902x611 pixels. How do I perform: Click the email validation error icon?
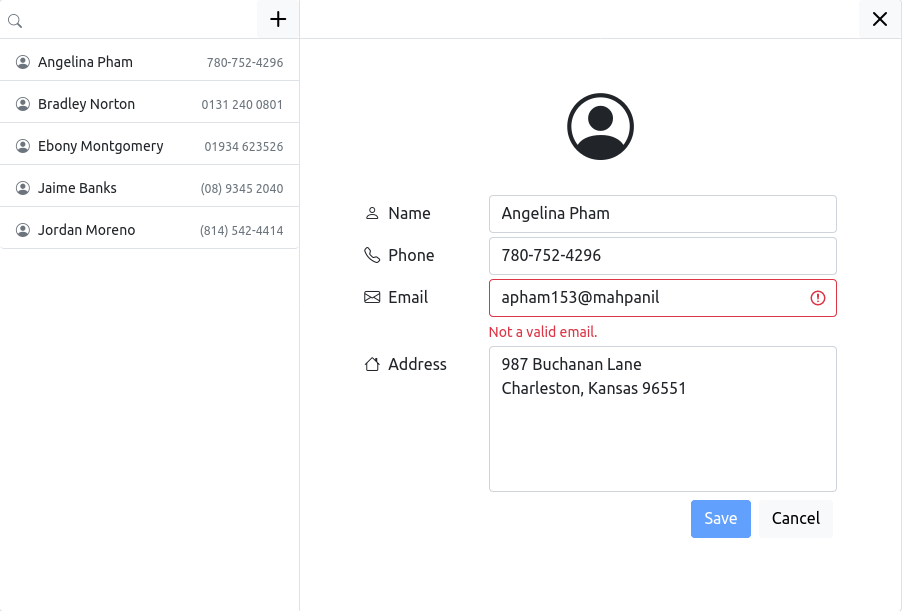(817, 297)
